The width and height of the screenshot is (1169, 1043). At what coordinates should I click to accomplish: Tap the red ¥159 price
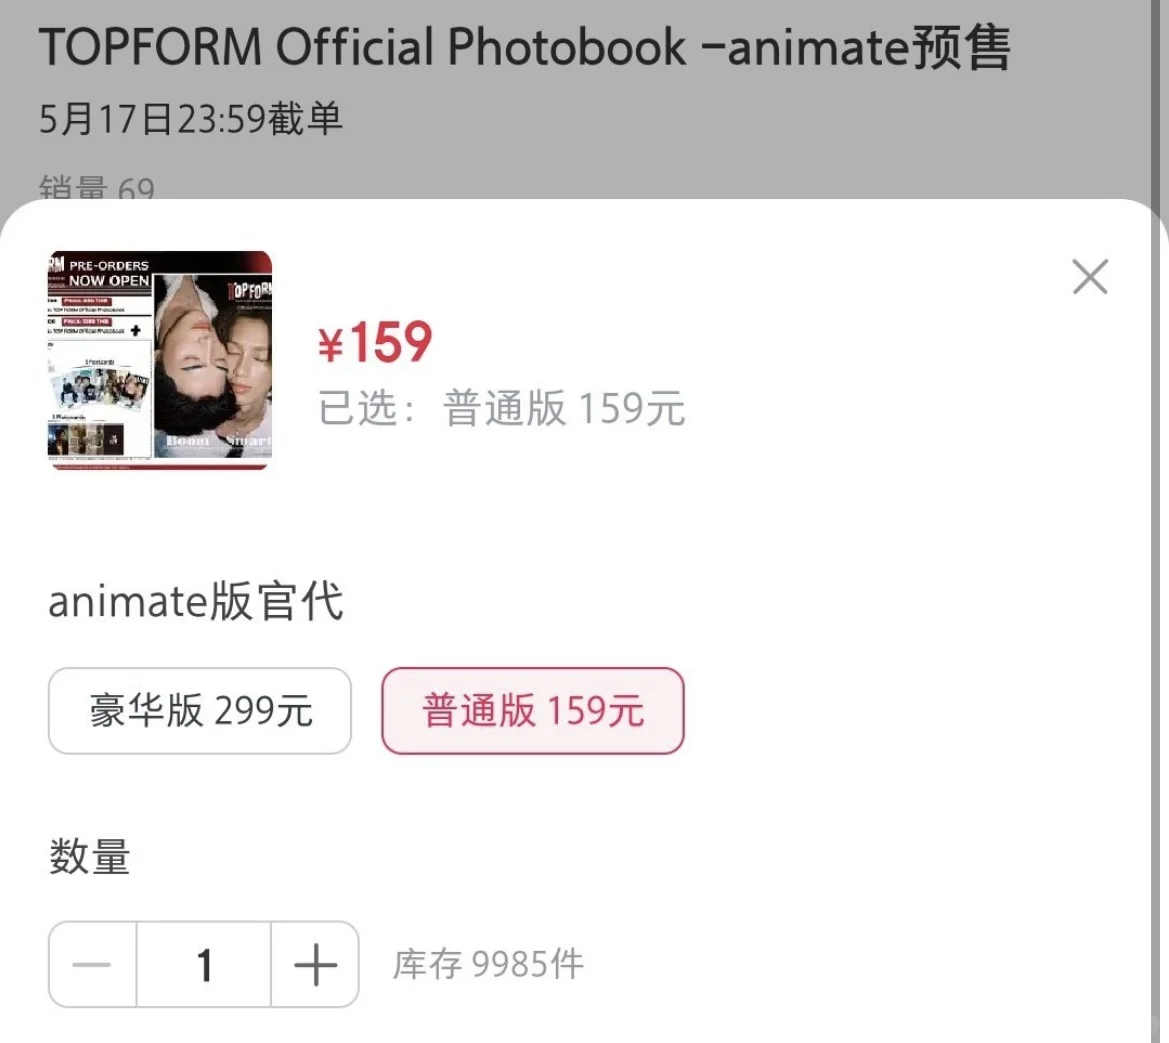tap(375, 342)
